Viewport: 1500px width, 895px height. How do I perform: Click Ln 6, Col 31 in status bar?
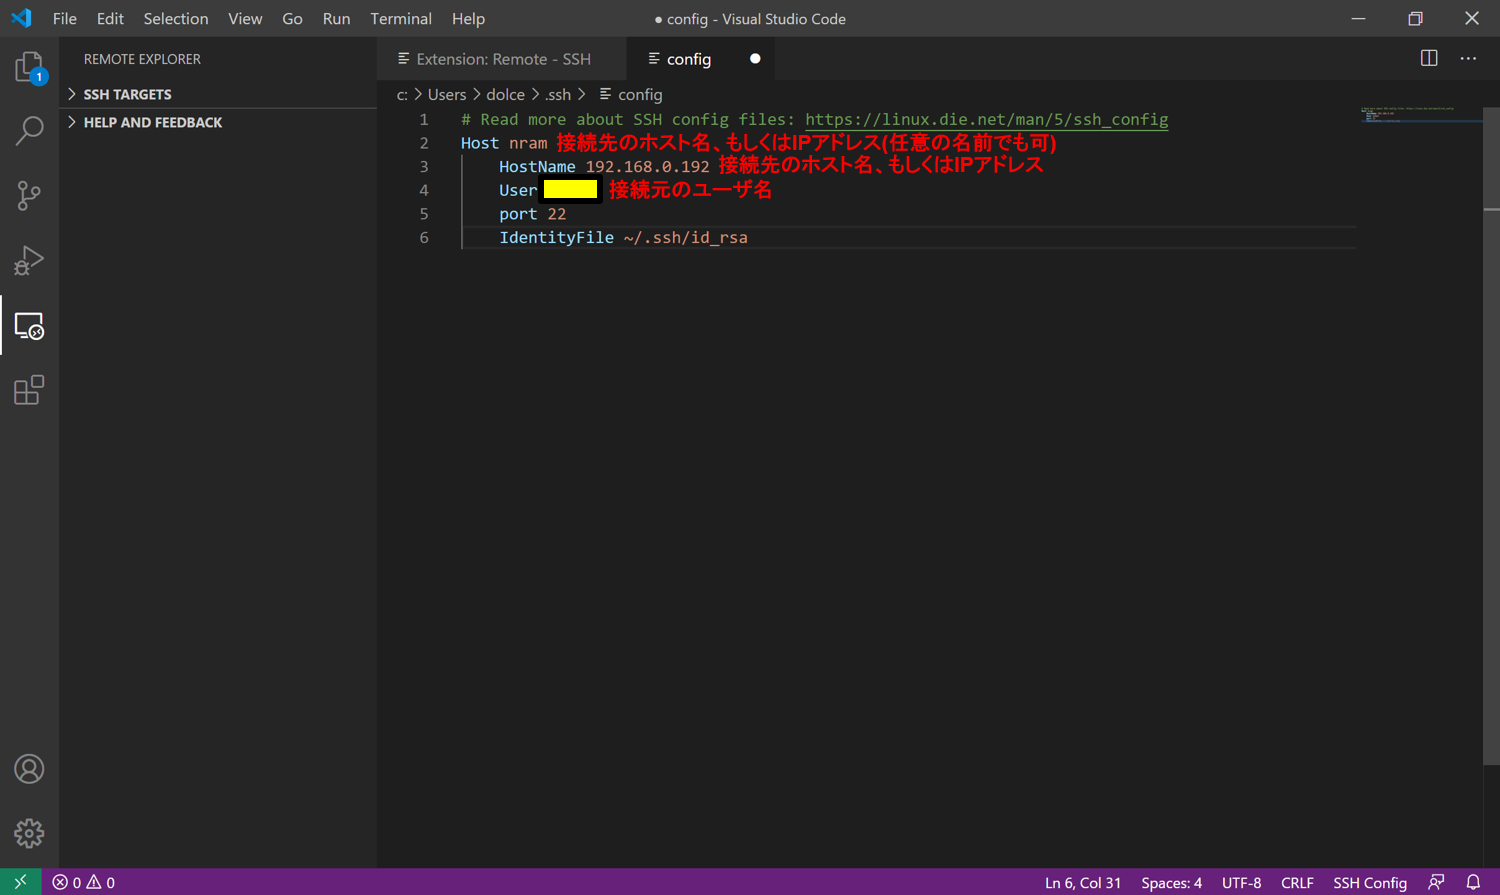point(1083,882)
